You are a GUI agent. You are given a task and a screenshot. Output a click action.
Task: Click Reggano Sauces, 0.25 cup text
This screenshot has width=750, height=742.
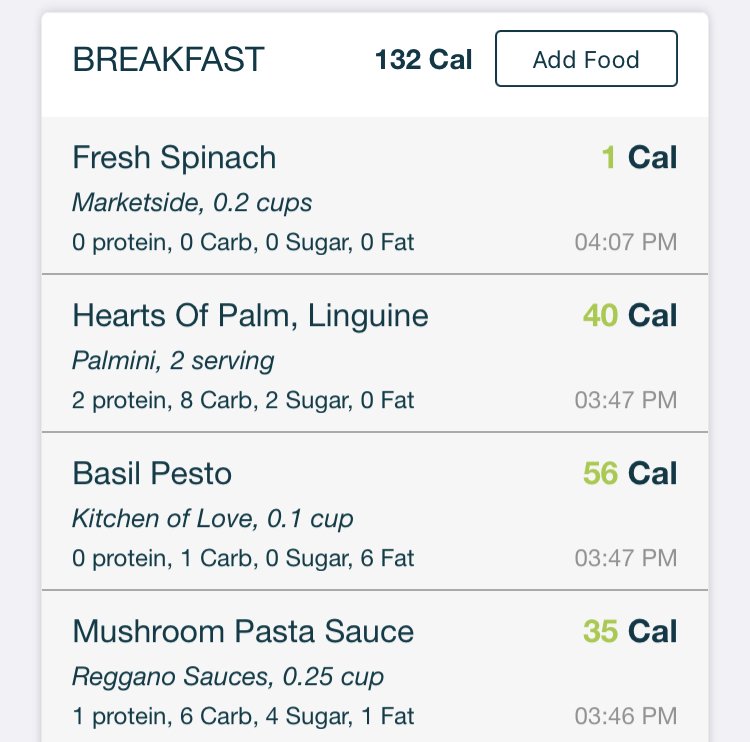(x=228, y=676)
